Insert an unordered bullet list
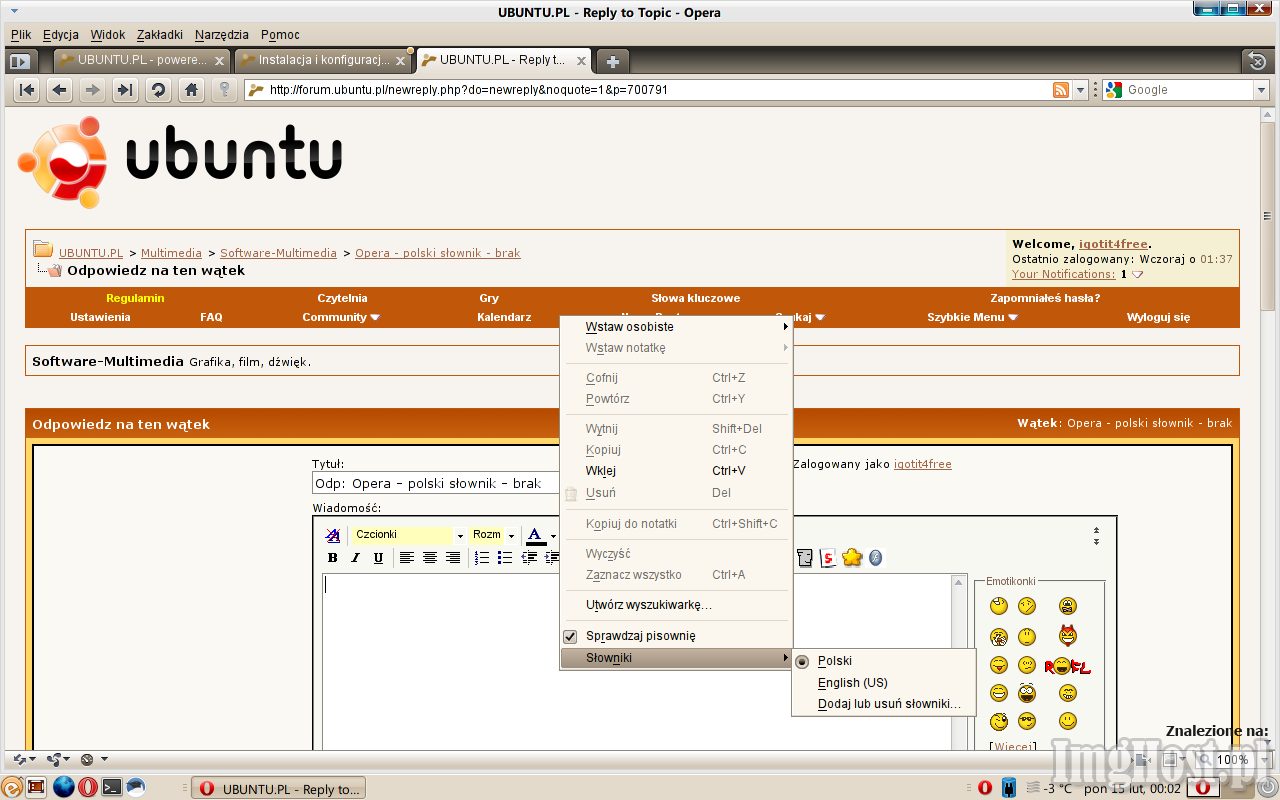 [505, 558]
